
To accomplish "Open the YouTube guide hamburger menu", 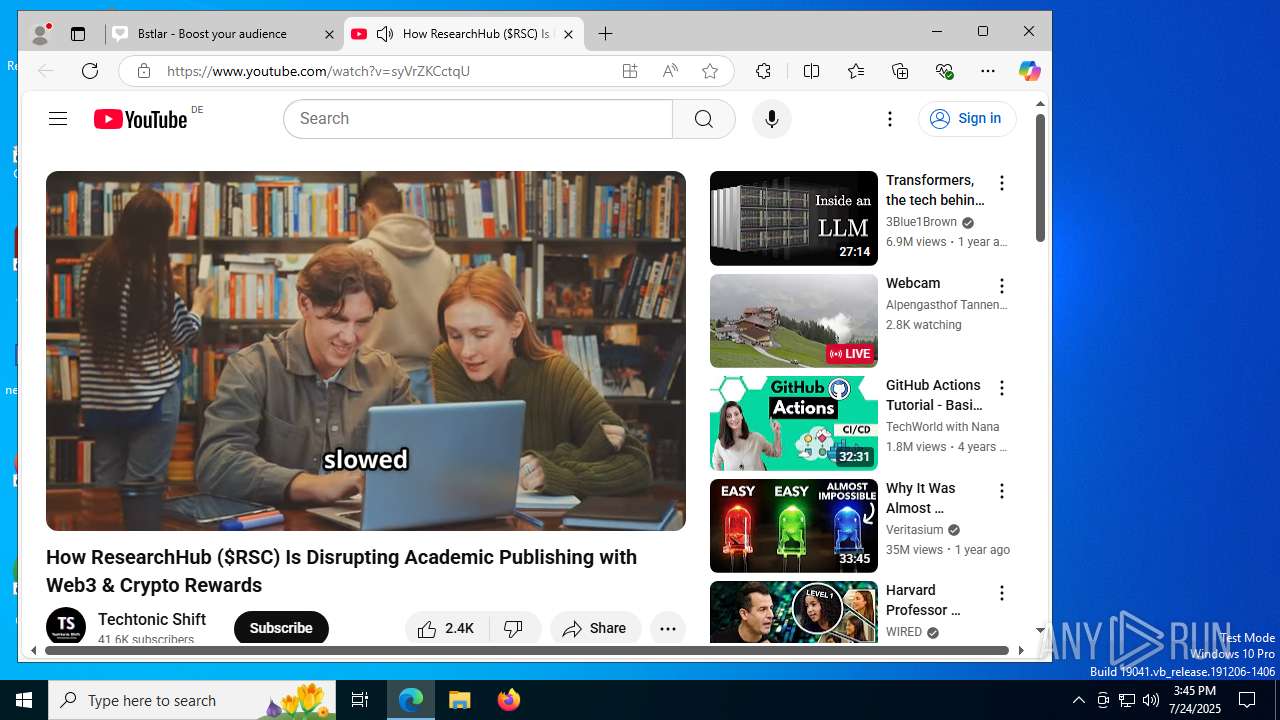I will [58, 119].
